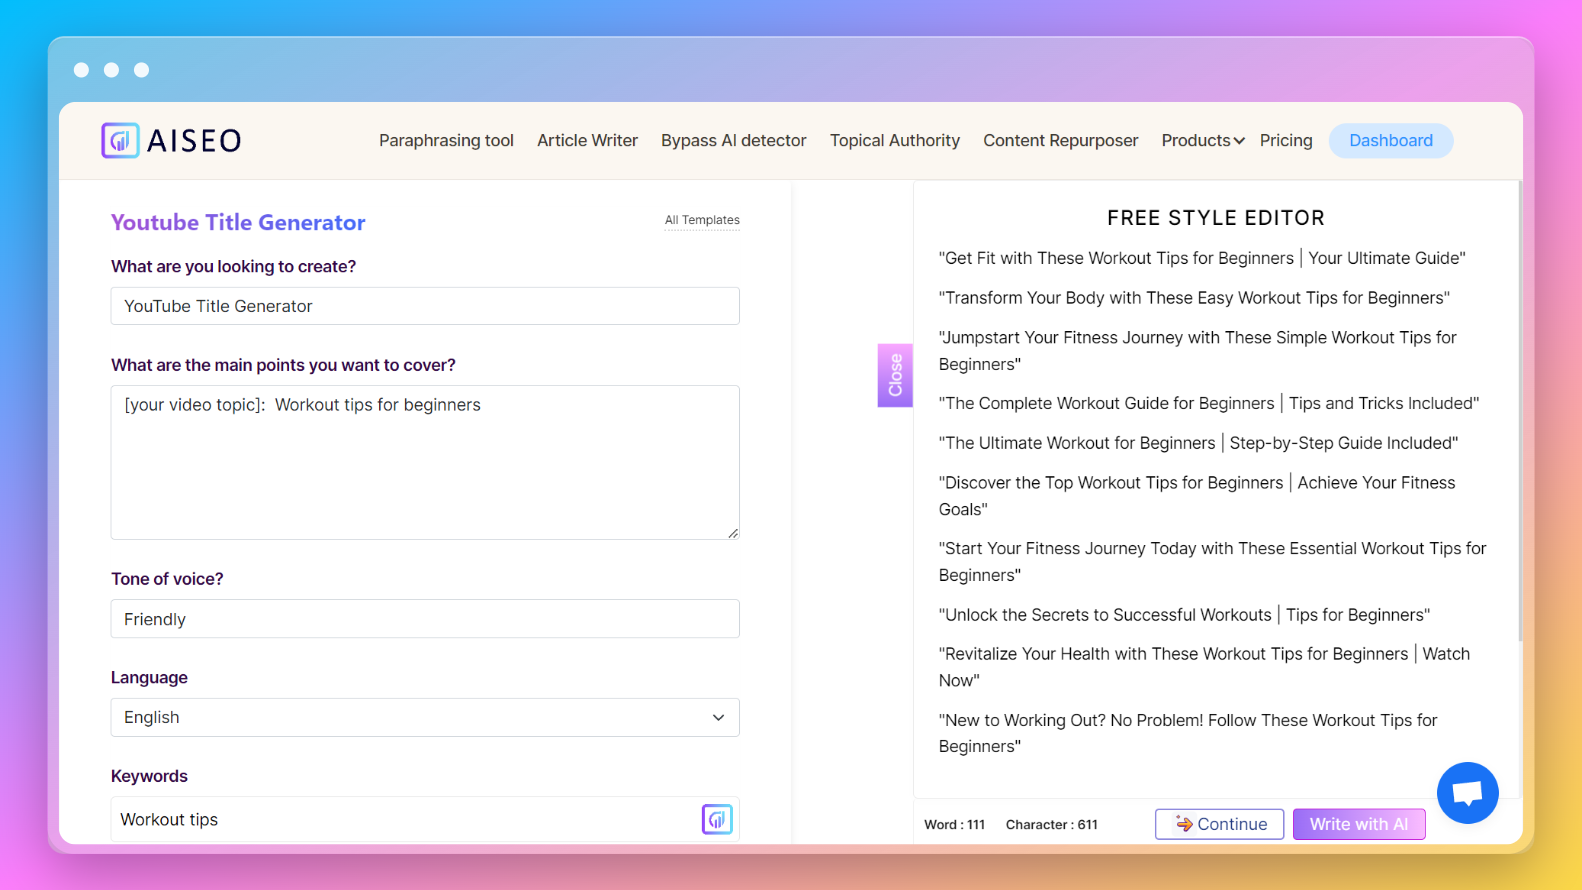Click the Continue button

coord(1219,824)
